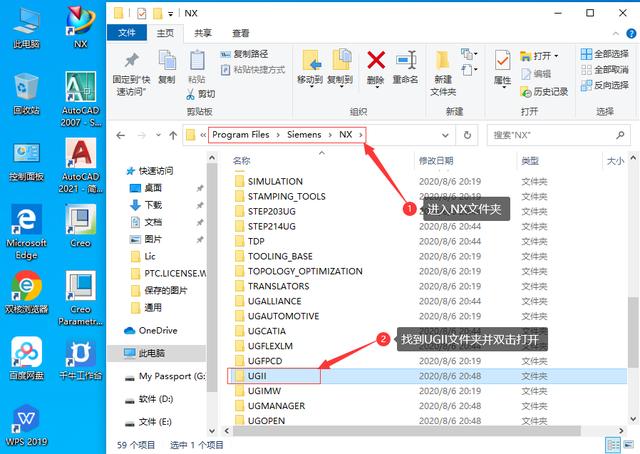Screen dimensions: 640x454
Task: Open recent locations dropdown arrow
Action: 158,135
